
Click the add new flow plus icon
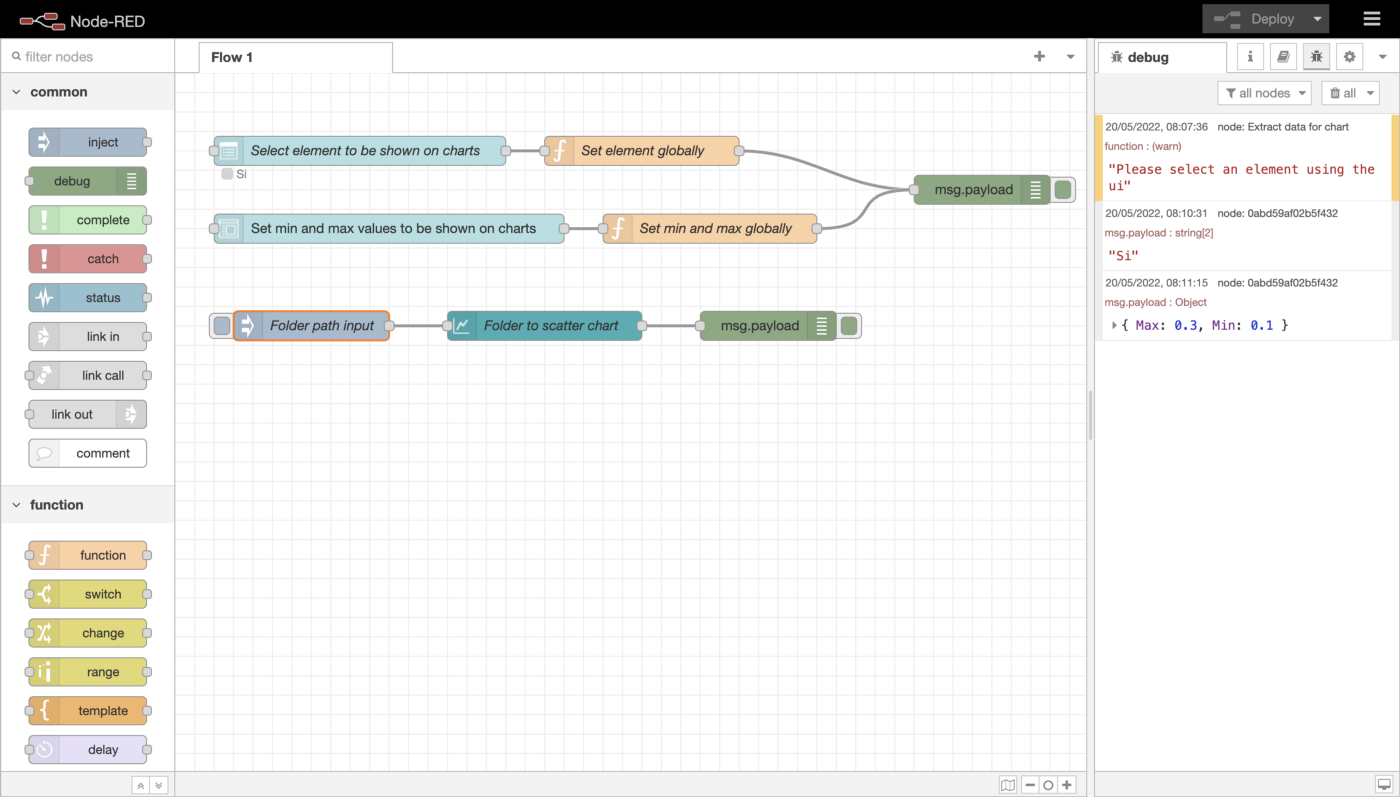point(1039,57)
